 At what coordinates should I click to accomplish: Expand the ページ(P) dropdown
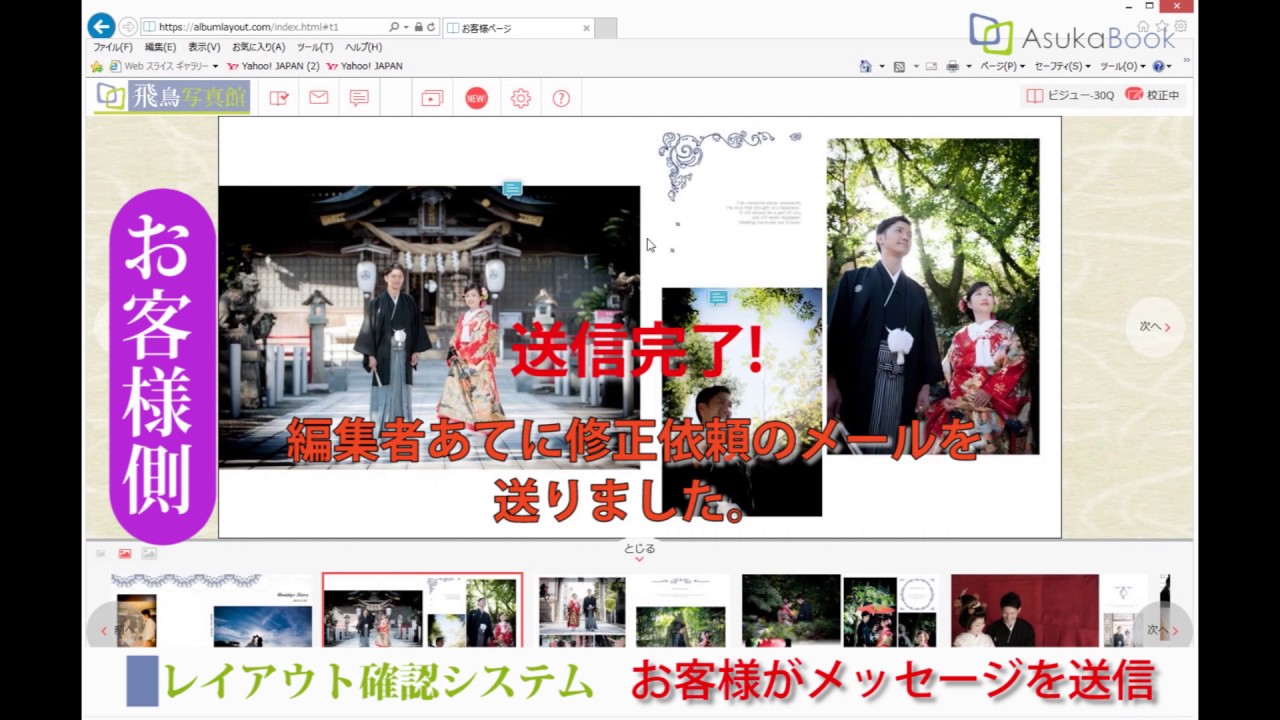(1002, 66)
